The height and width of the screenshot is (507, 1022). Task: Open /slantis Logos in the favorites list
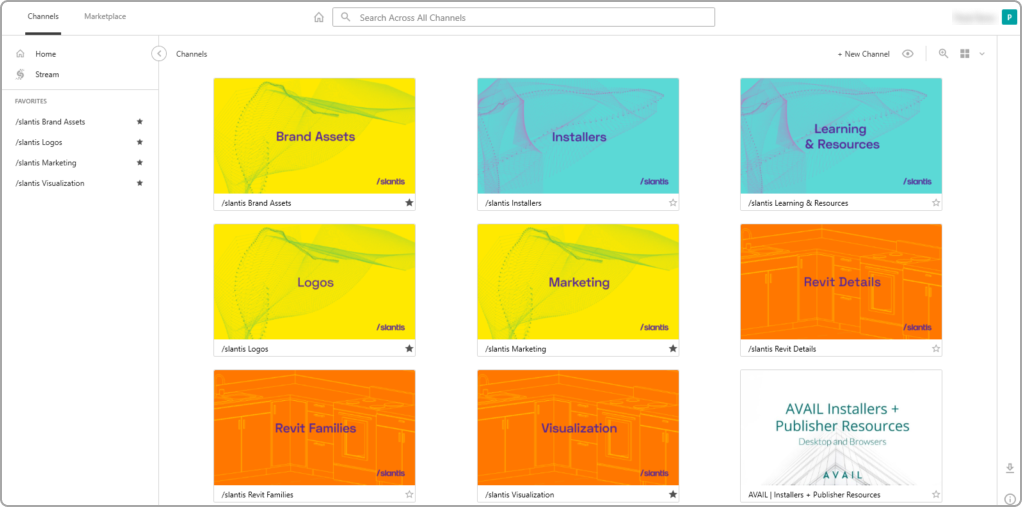click(39, 142)
